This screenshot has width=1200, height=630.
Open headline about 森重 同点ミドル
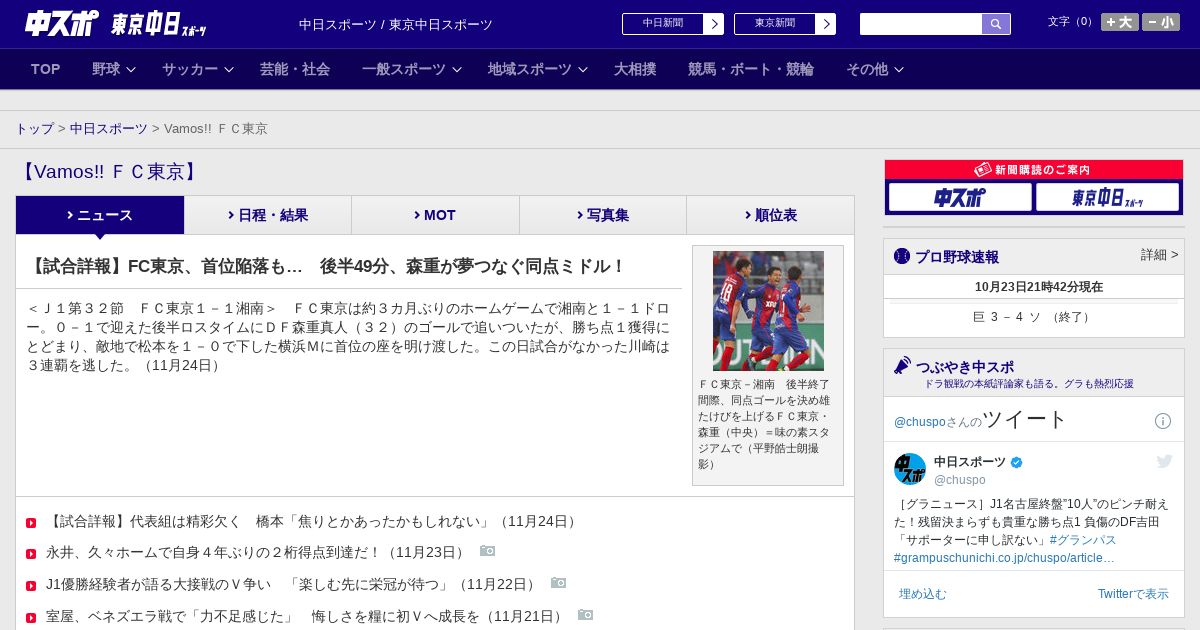click(x=326, y=266)
